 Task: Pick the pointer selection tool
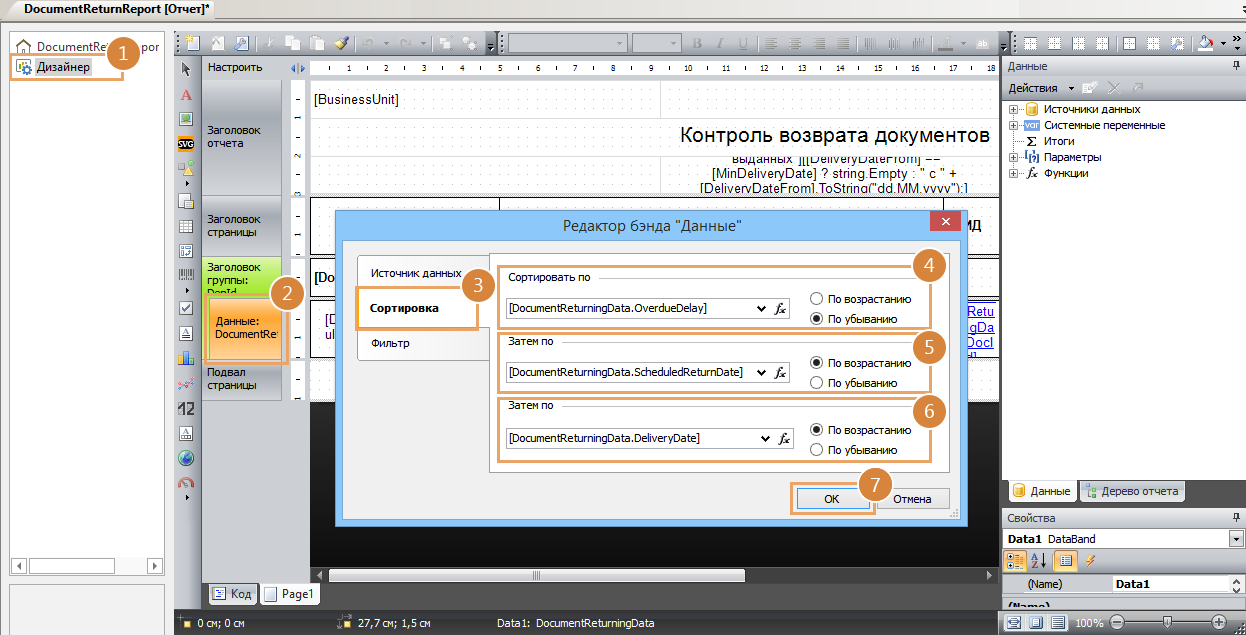(x=185, y=69)
